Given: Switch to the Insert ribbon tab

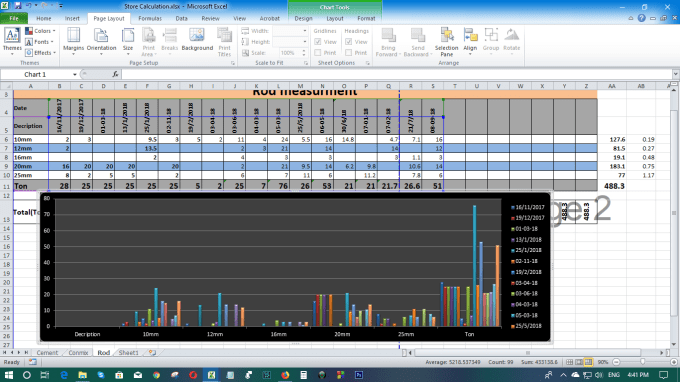Looking at the screenshot, I should click(72, 19).
